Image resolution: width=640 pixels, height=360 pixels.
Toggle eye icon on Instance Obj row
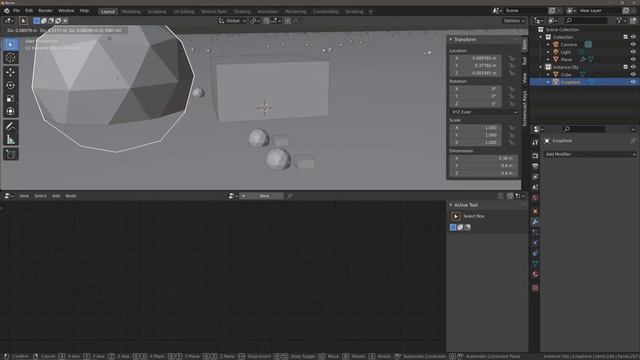click(x=633, y=67)
